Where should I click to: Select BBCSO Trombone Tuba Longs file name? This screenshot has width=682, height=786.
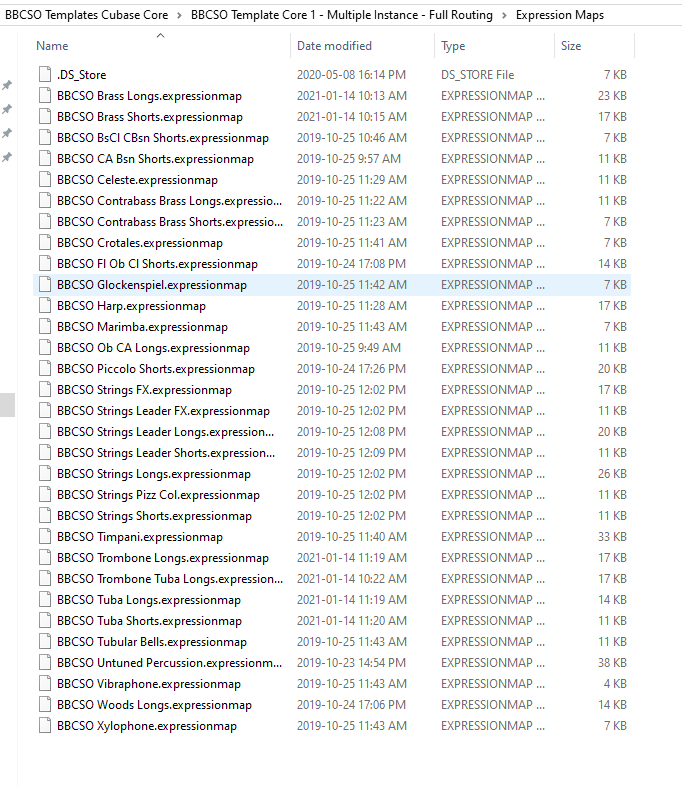[170, 579]
